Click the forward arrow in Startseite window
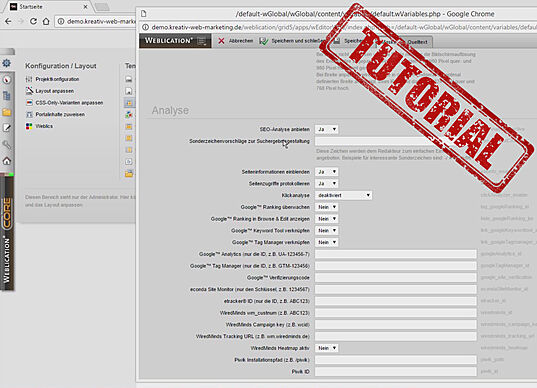This screenshot has width=537, height=388. point(21,21)
